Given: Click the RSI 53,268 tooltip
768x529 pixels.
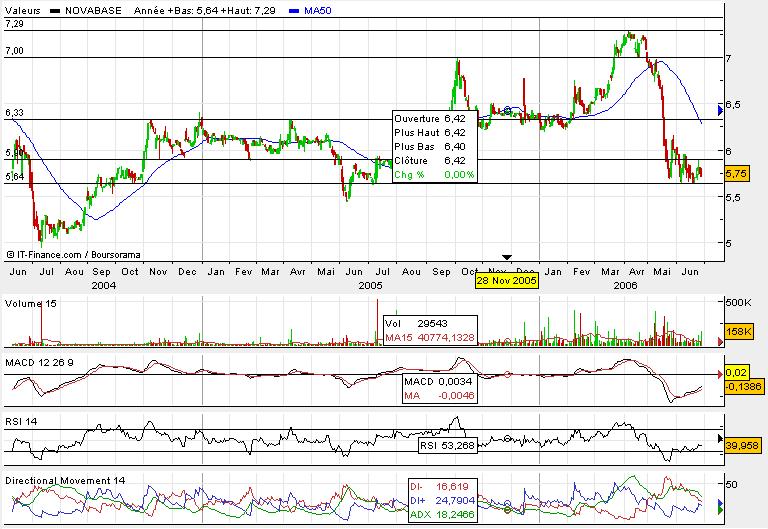Looking at the screenshot, I should click(448, 445).
